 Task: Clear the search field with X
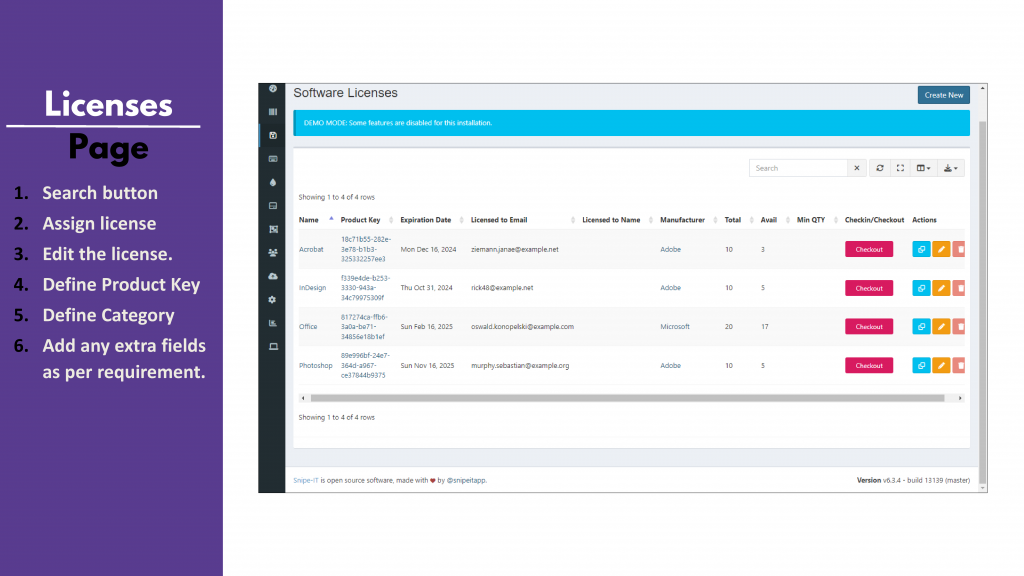(x=856, y=168)
